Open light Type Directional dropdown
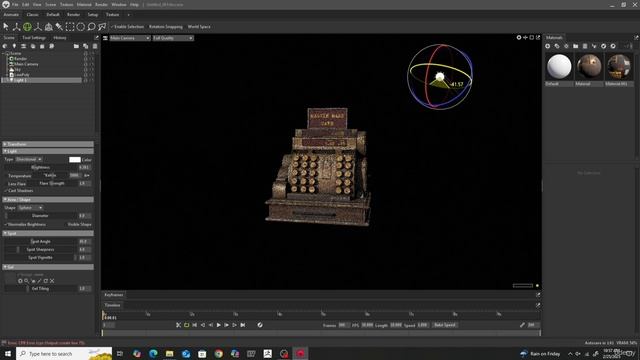Viewport: 640px width, 360px height. pos(29,159)
